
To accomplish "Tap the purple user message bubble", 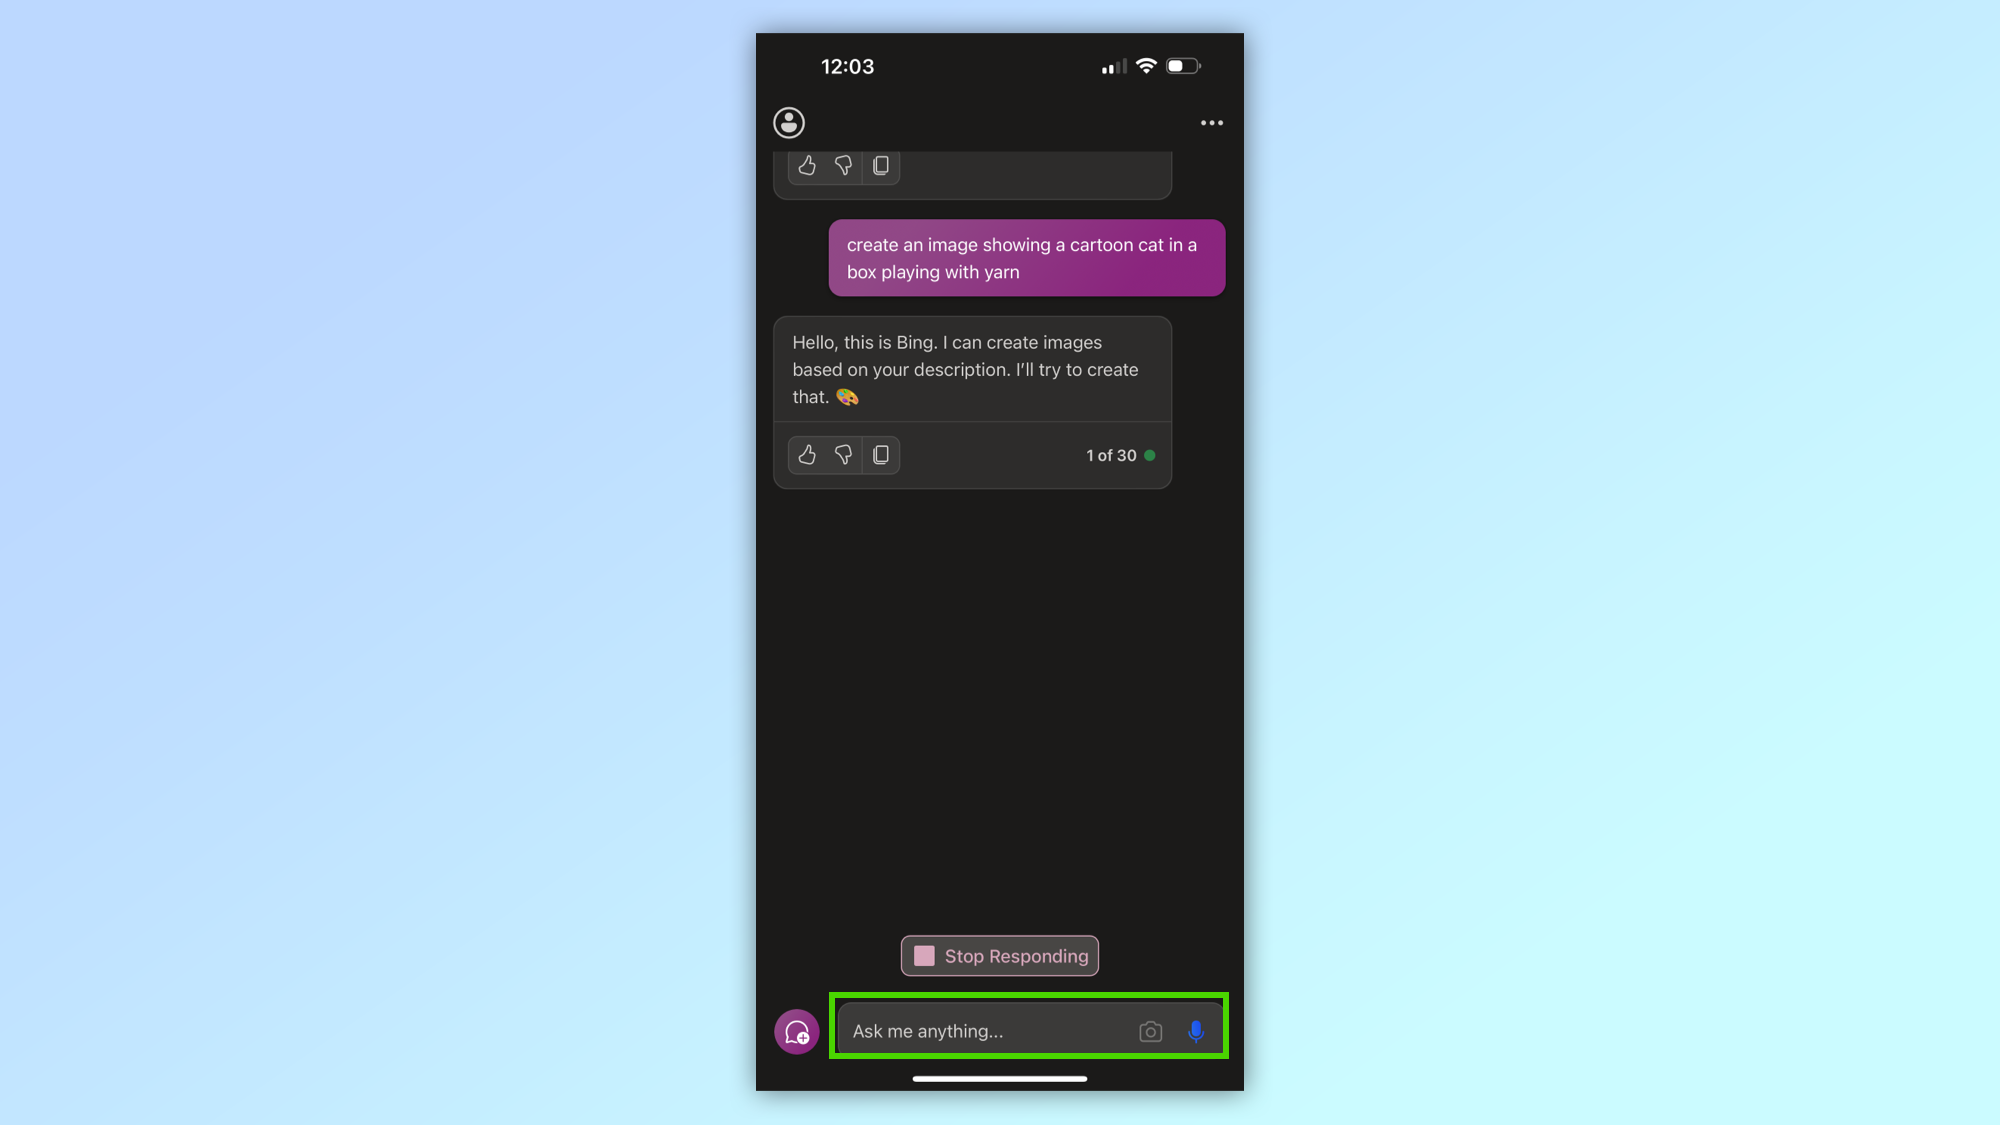I will click(1027, 258).
